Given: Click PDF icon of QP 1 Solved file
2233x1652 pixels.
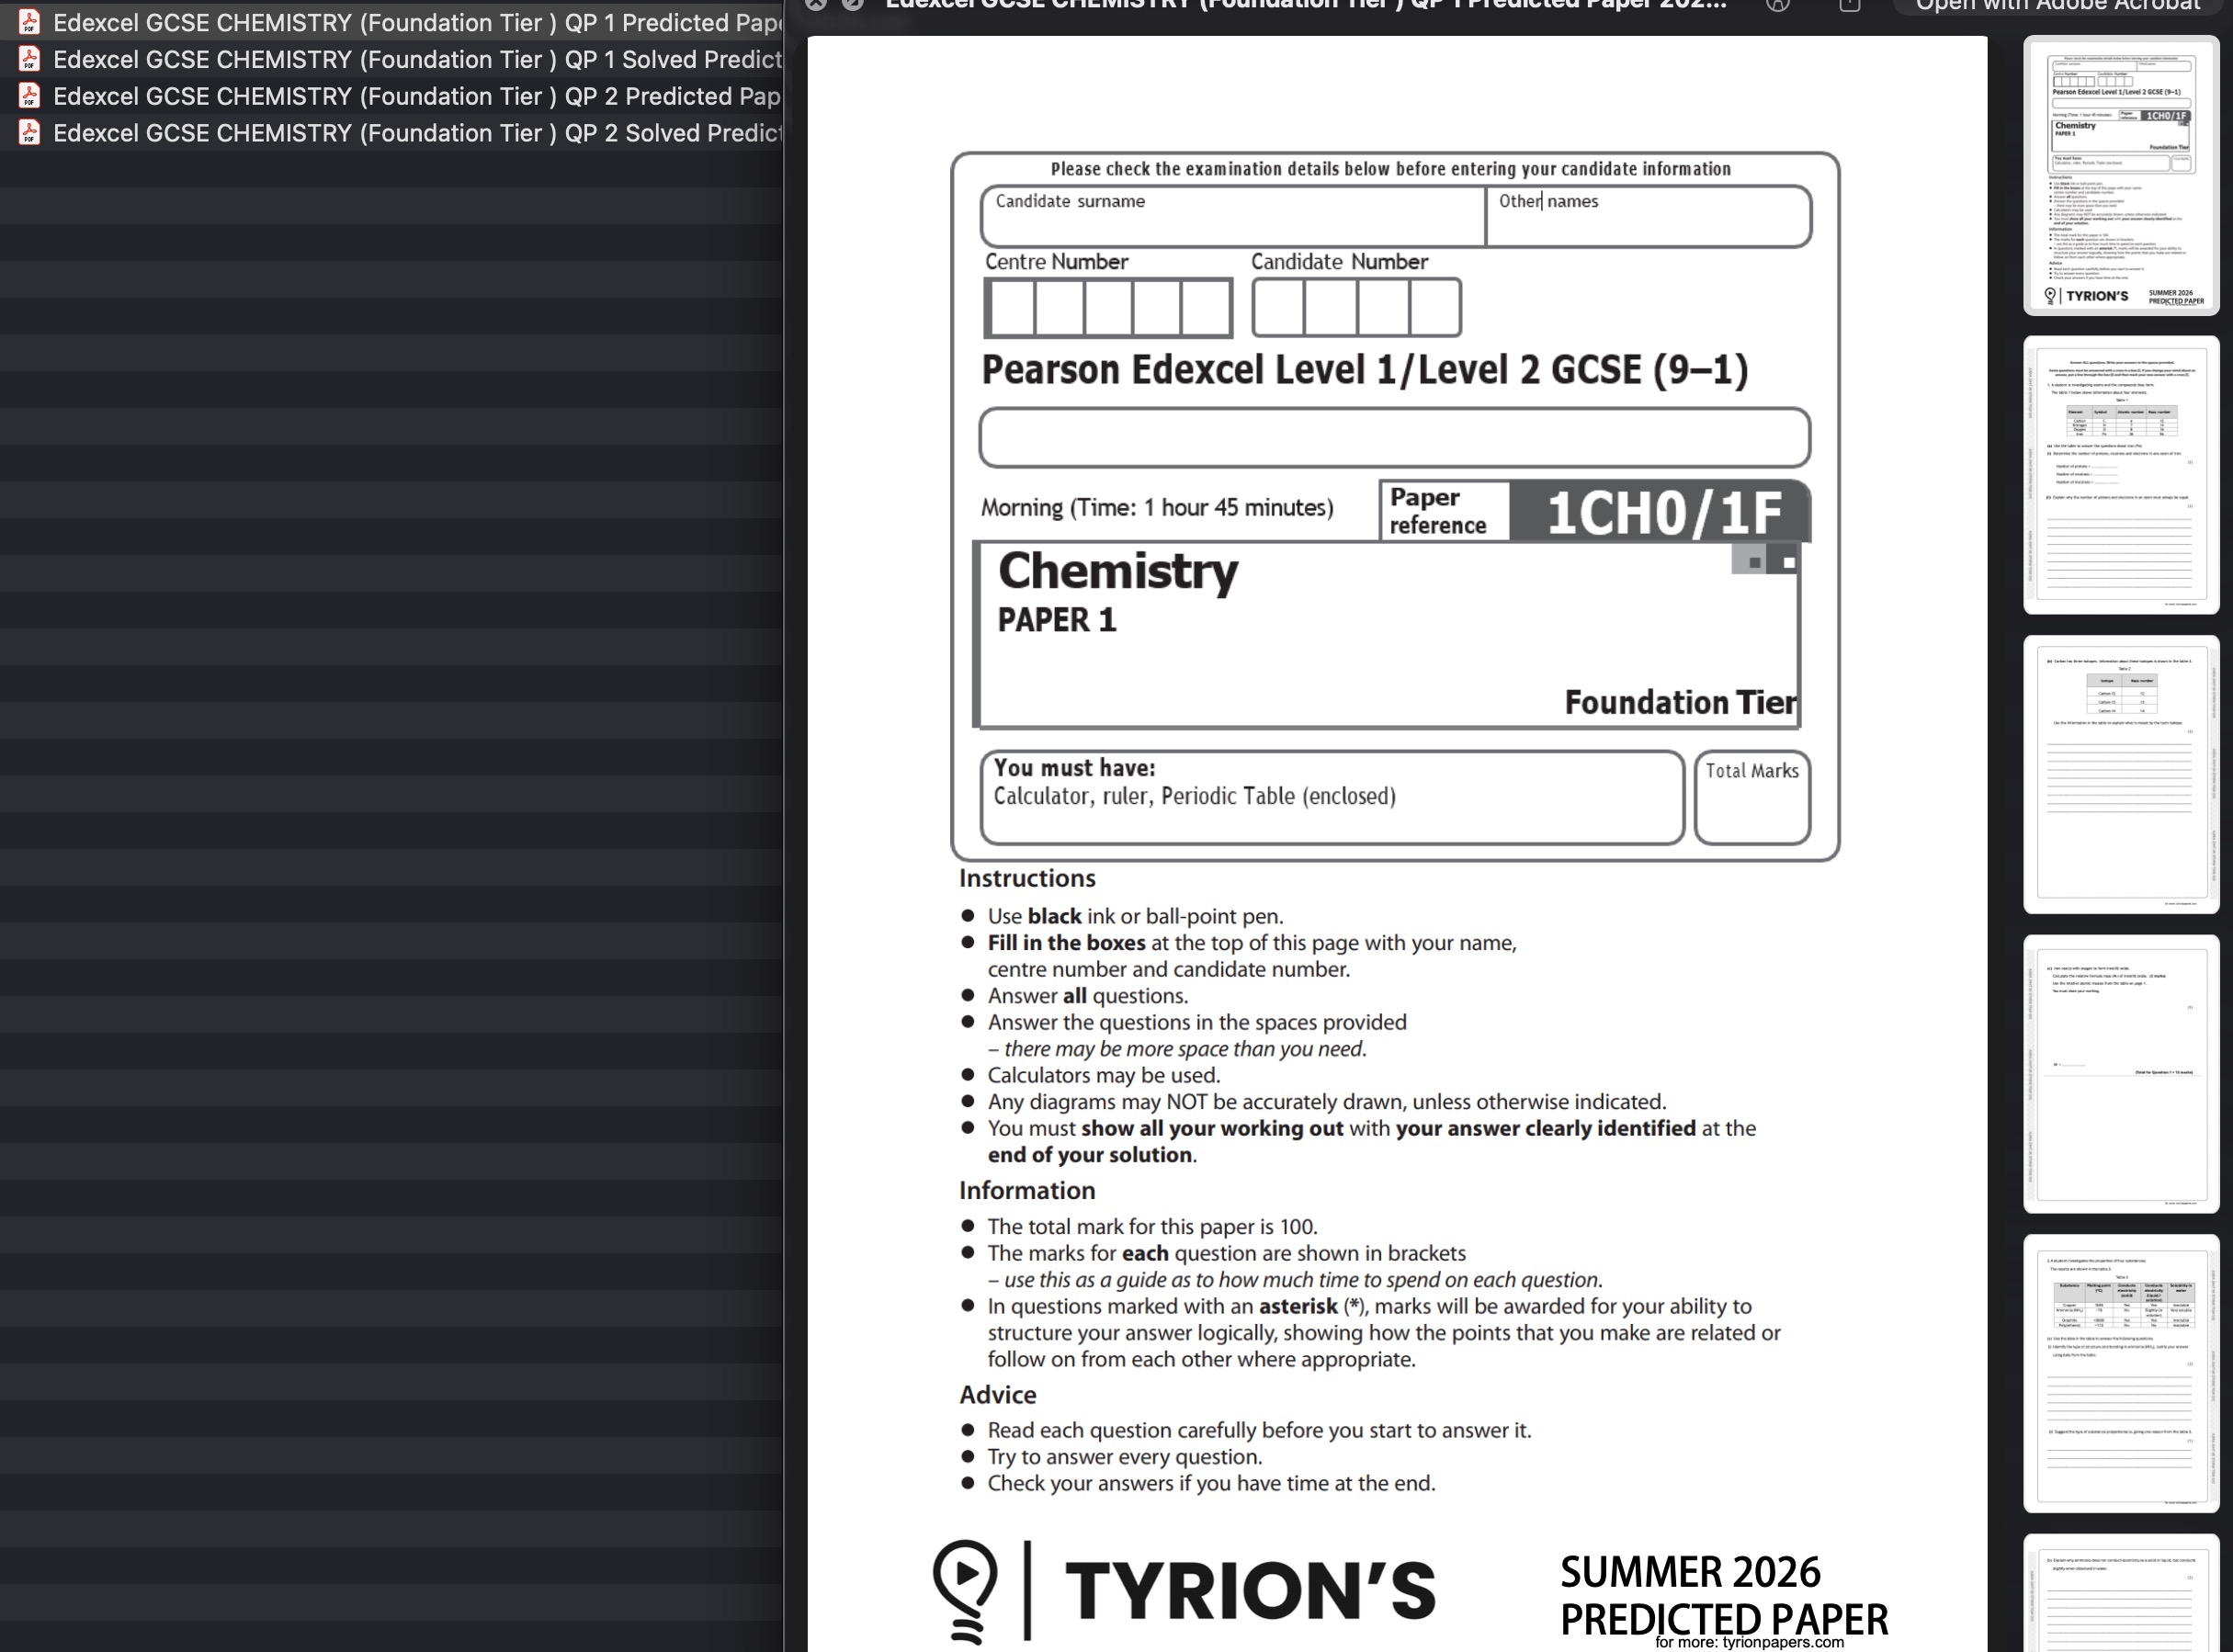Looking at the screenshot, I should tap(29, 59).
